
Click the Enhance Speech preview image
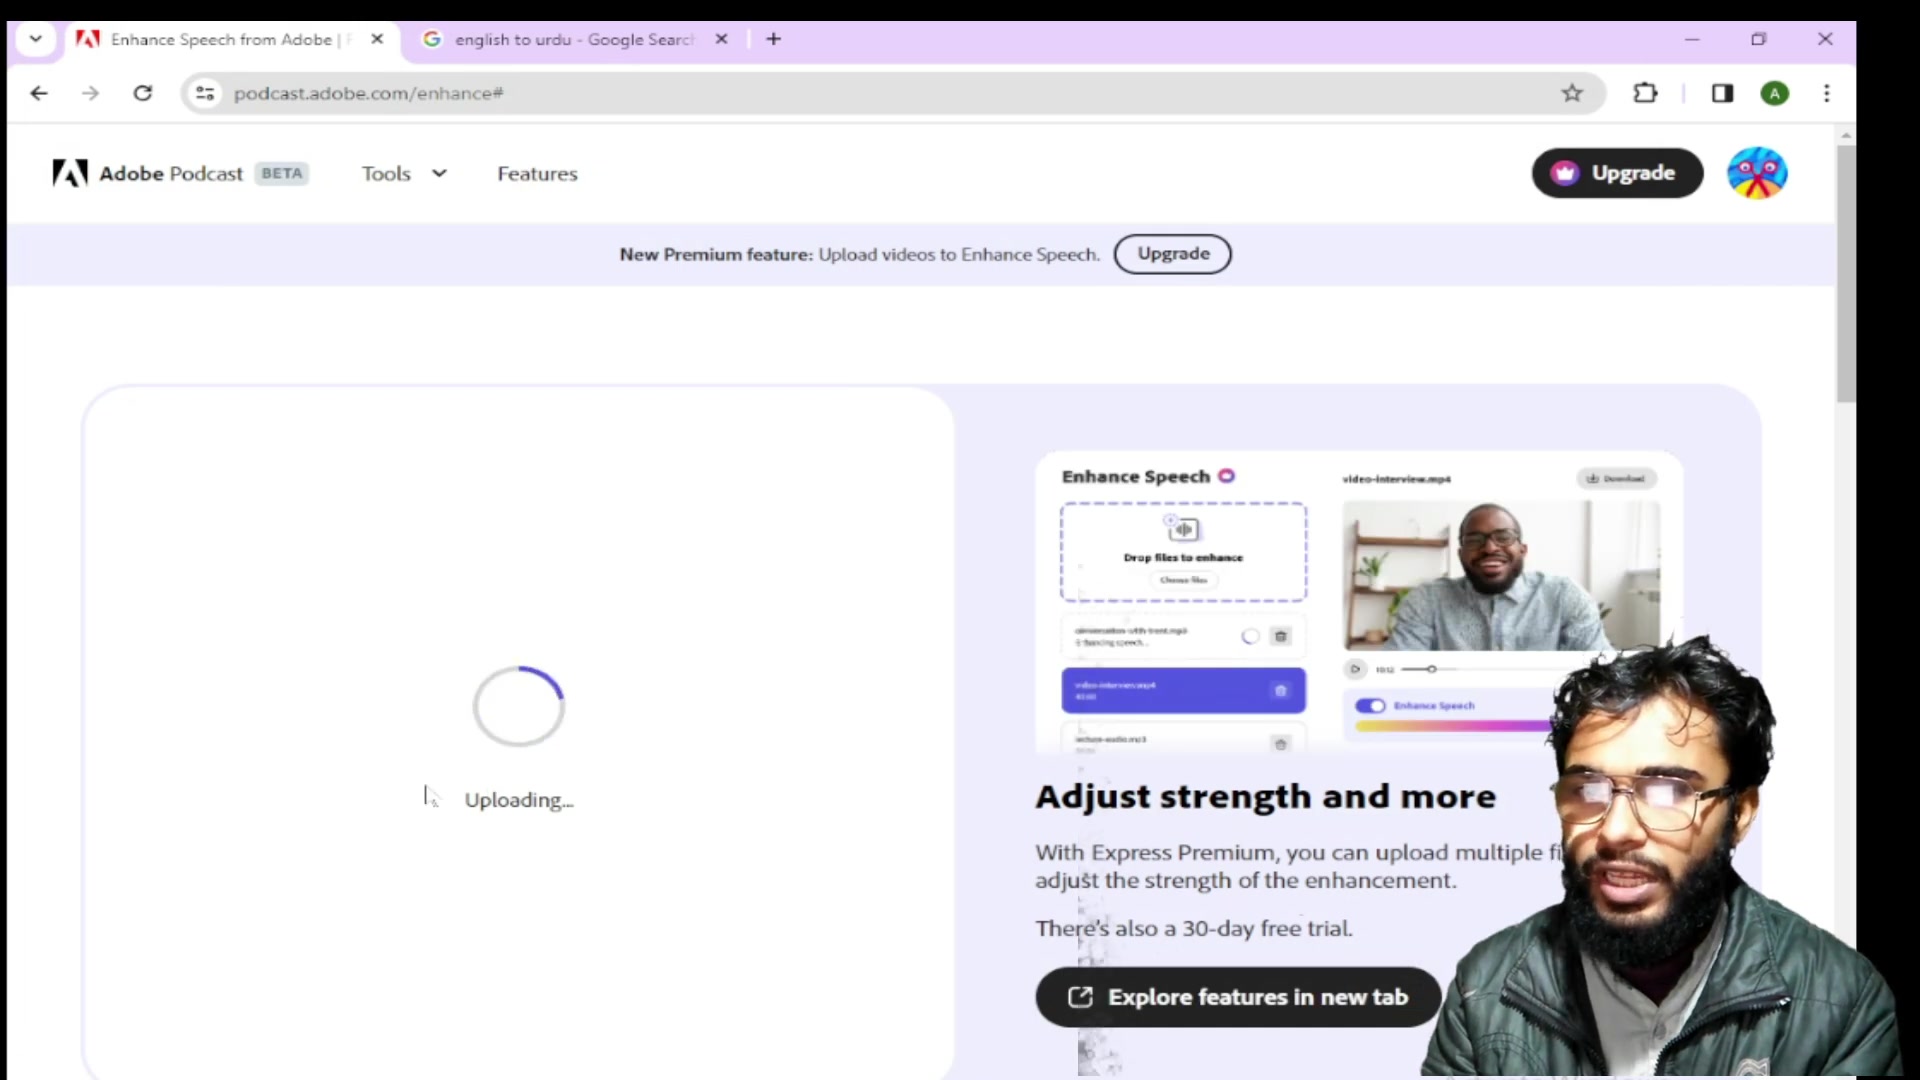(1359, 601)
